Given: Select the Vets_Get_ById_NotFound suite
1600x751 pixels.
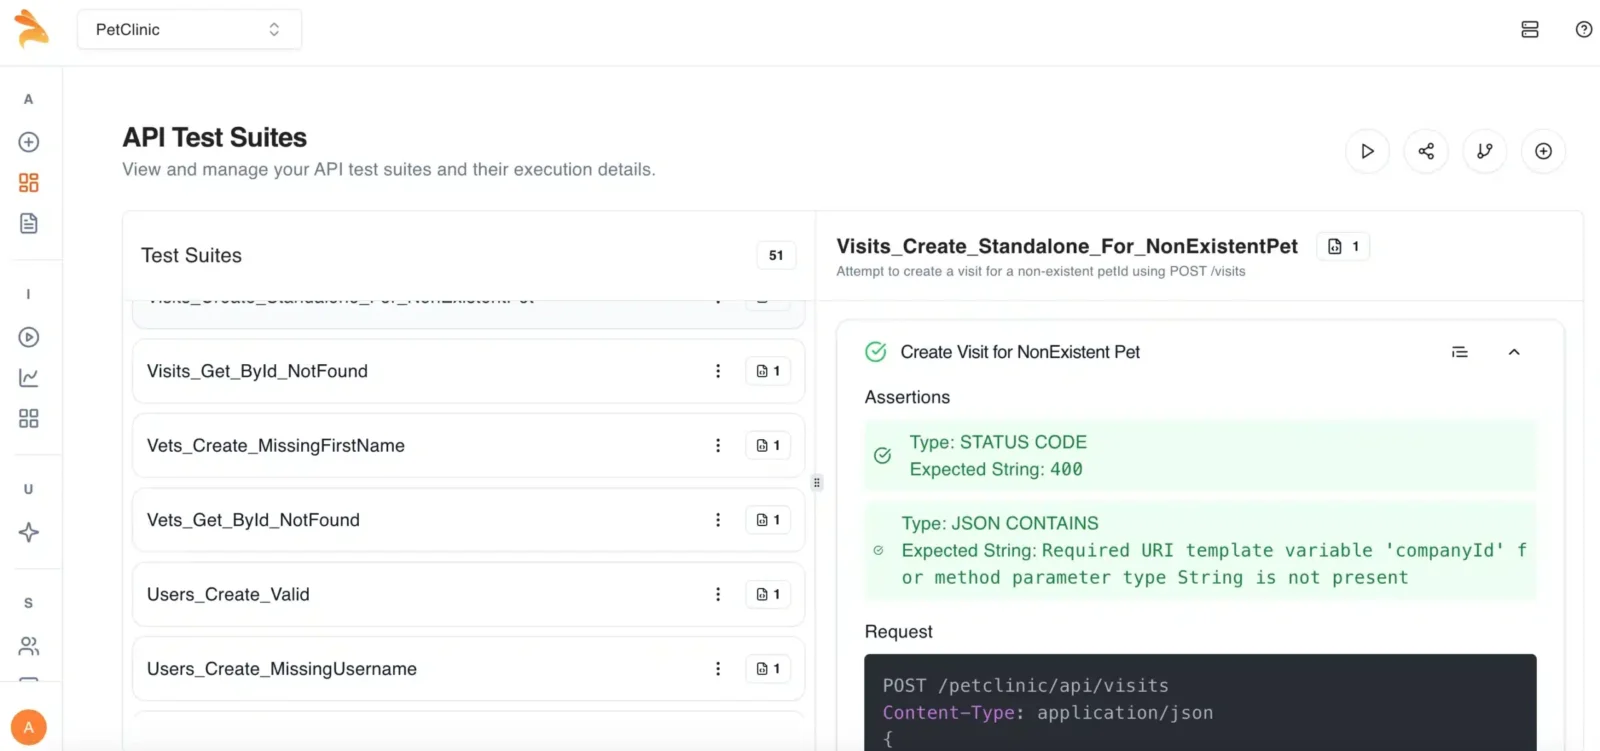Looking at the screenshot, I should click(x=468, y=520).
